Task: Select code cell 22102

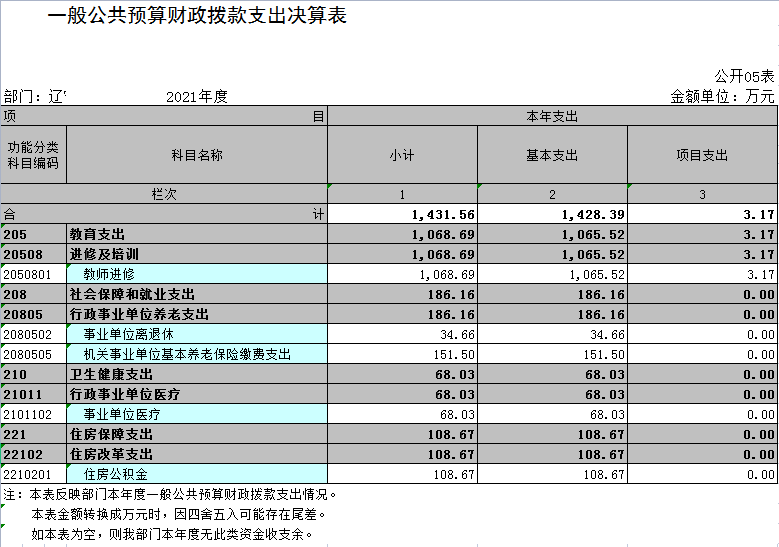Action: click(x=33, y=454)
